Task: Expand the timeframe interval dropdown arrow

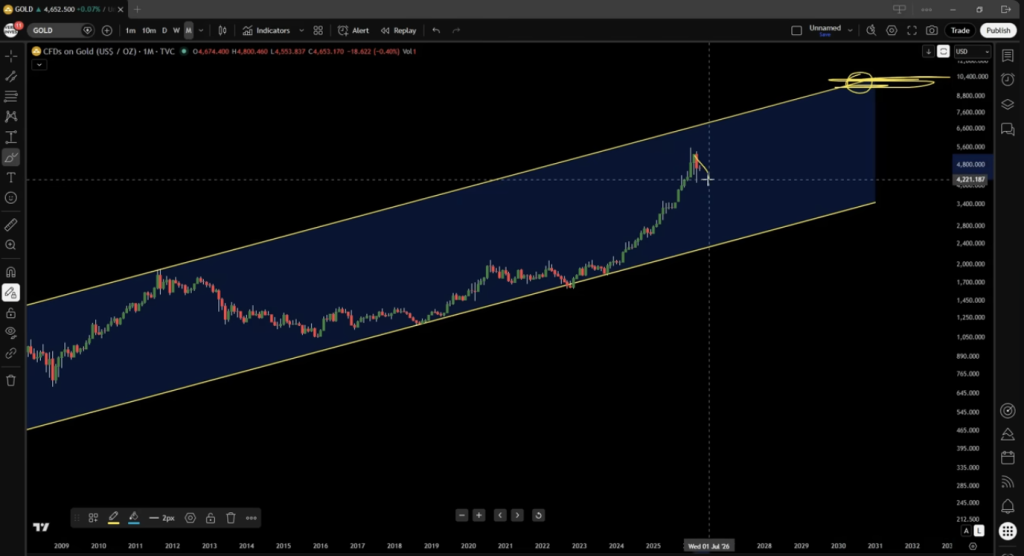Action: point(202,30)
